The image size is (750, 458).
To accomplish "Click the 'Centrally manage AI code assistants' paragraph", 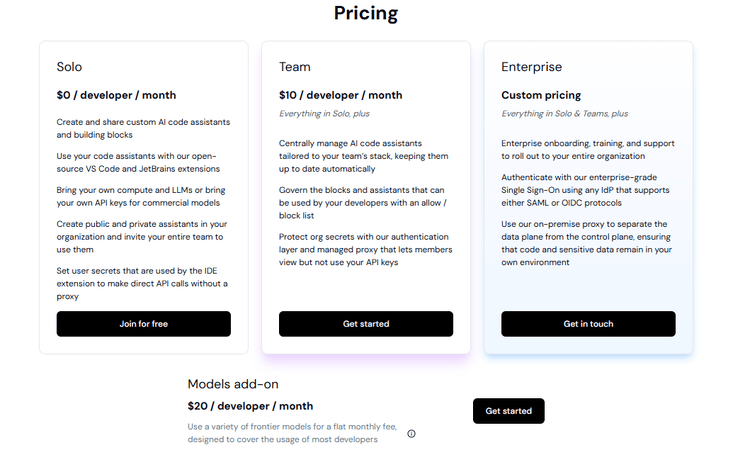I will [364, 156].
